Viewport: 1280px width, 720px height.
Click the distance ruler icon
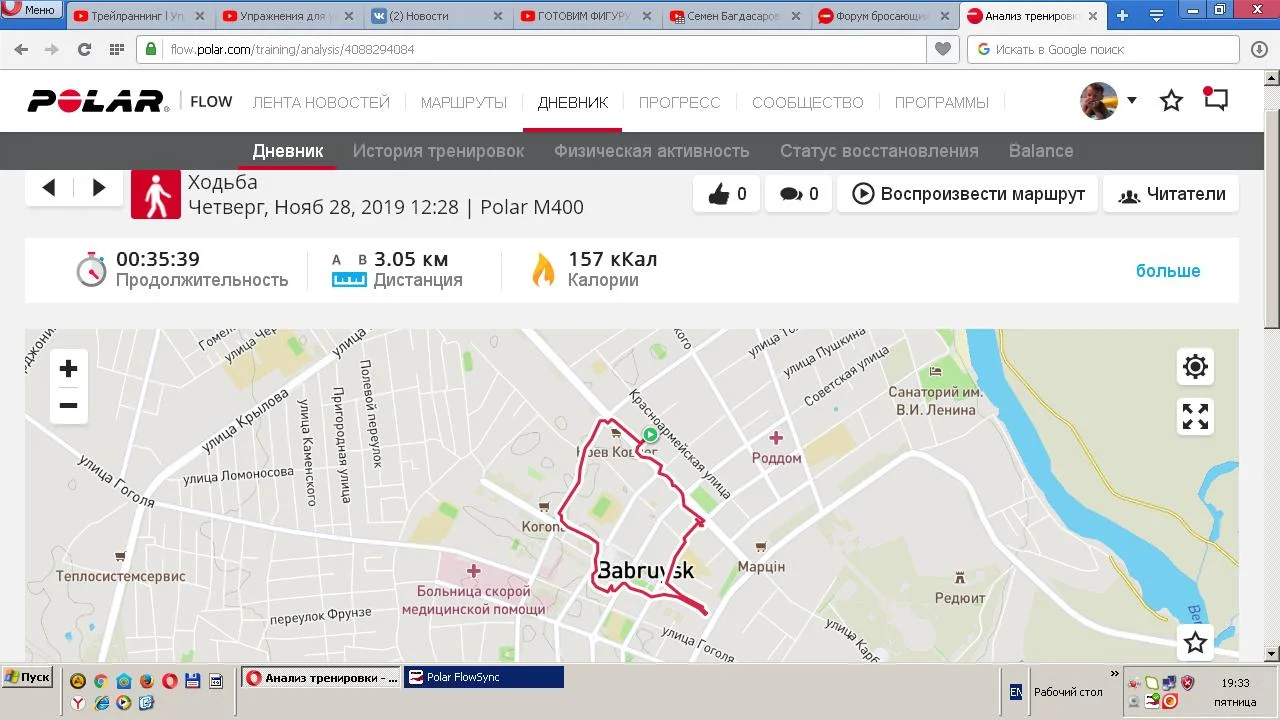pos(349,280)
